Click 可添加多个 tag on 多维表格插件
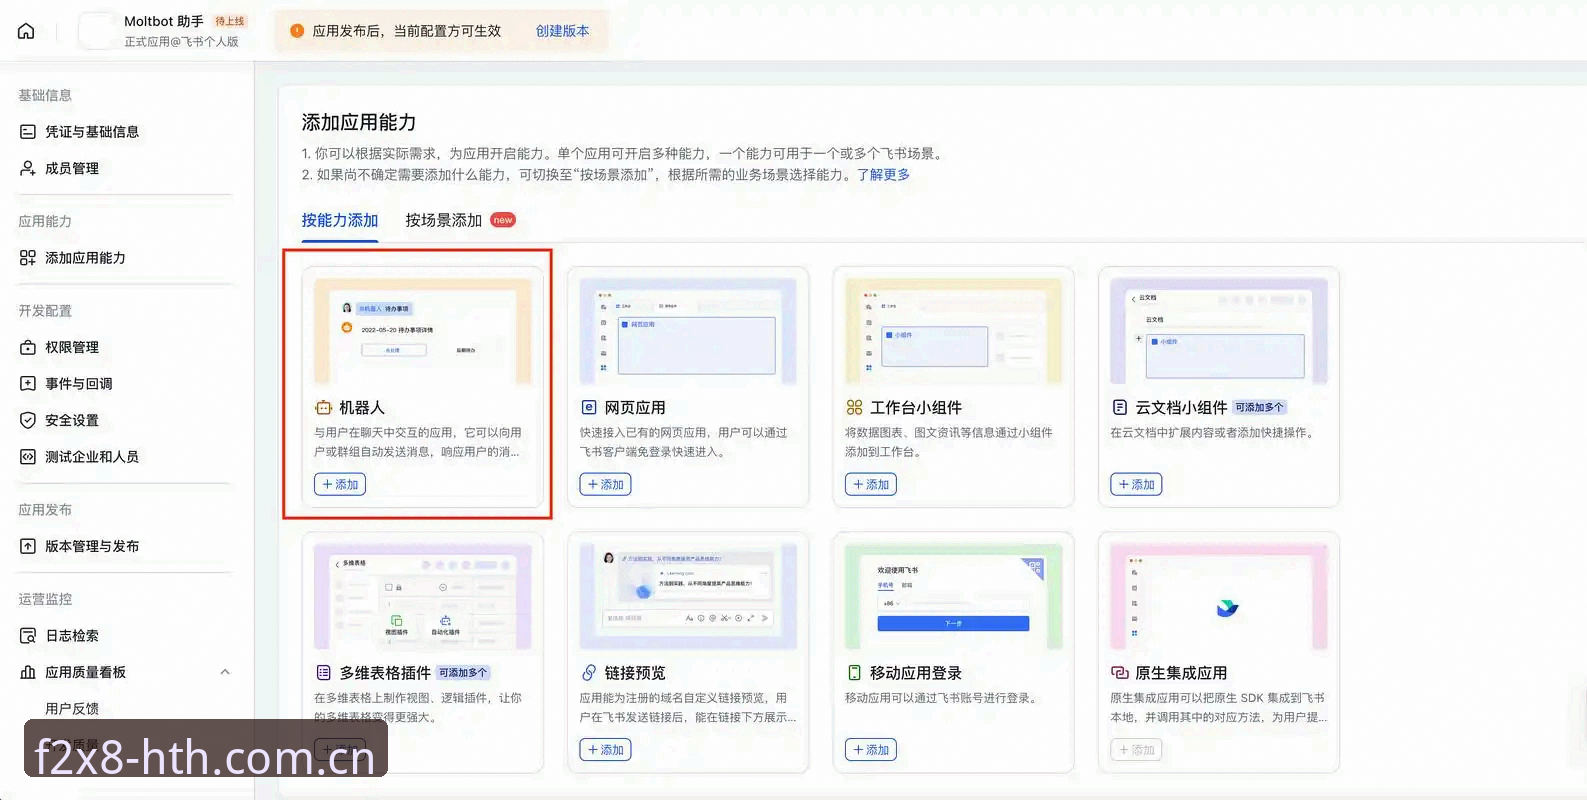 click(x=463, y=673)
